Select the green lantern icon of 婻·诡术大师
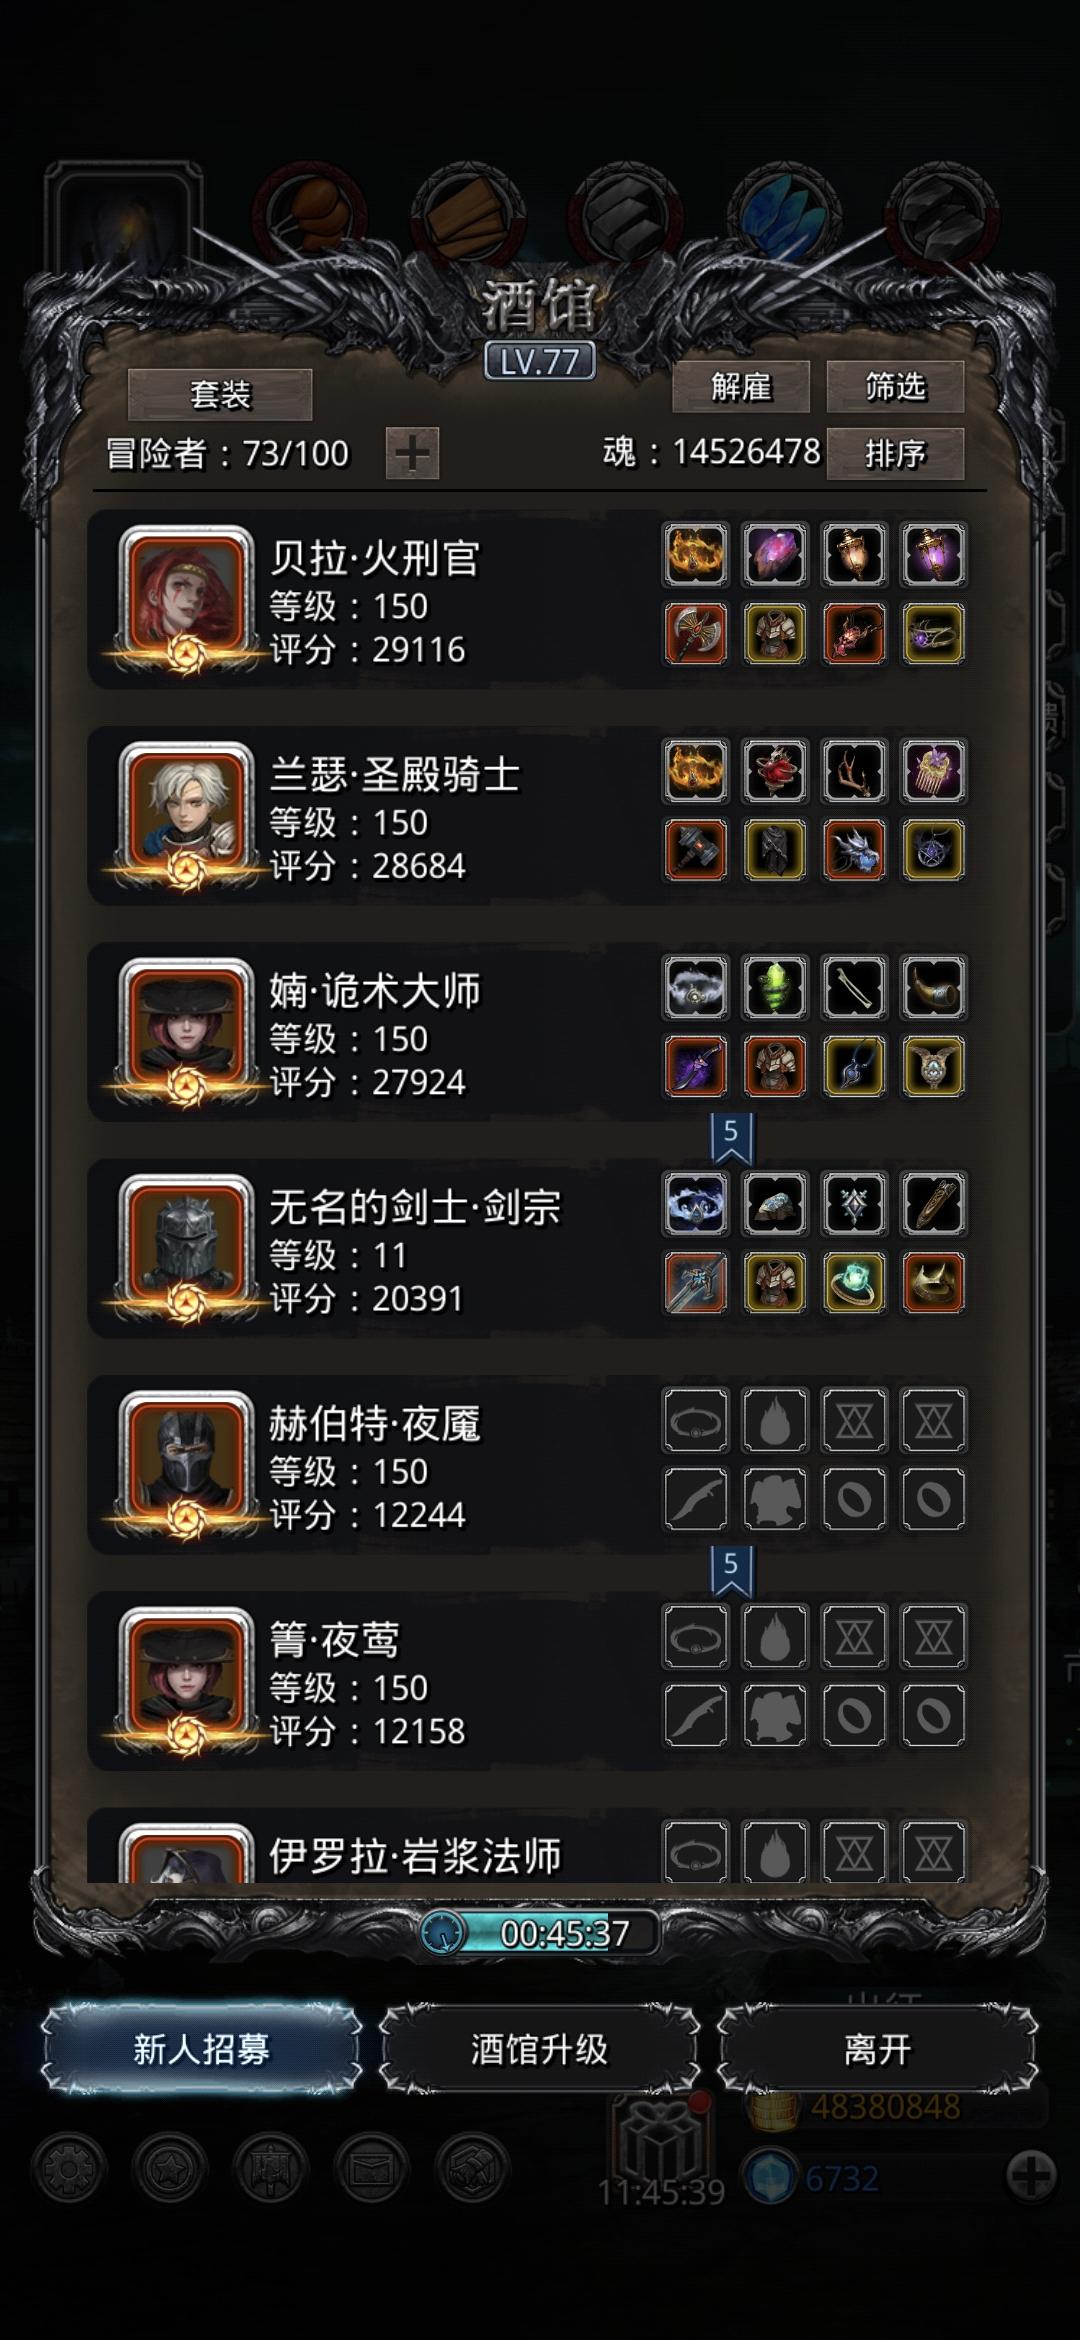 [775, 987]
